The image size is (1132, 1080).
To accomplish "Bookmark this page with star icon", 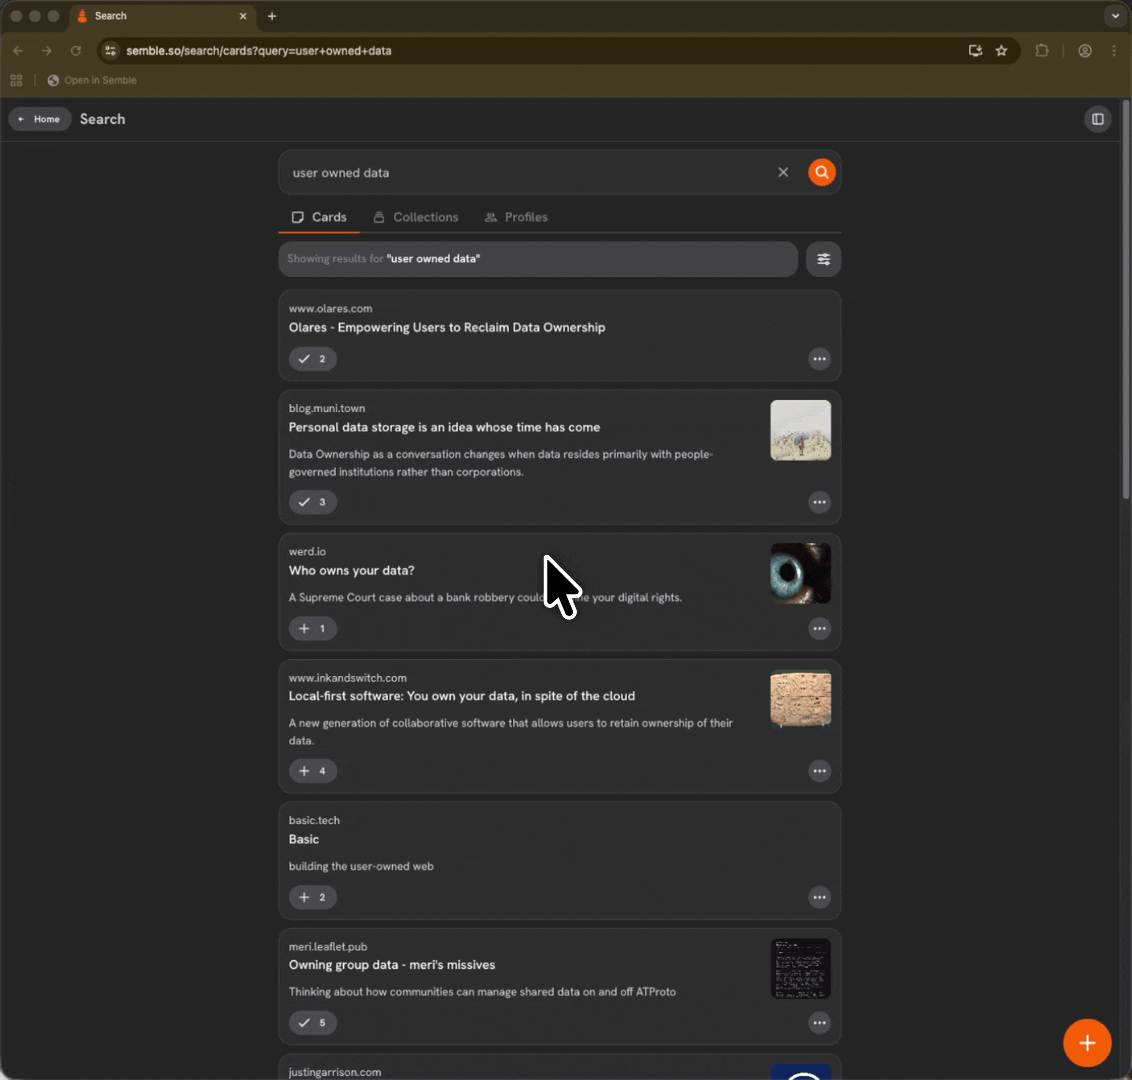I will [x=1001, y=51].
